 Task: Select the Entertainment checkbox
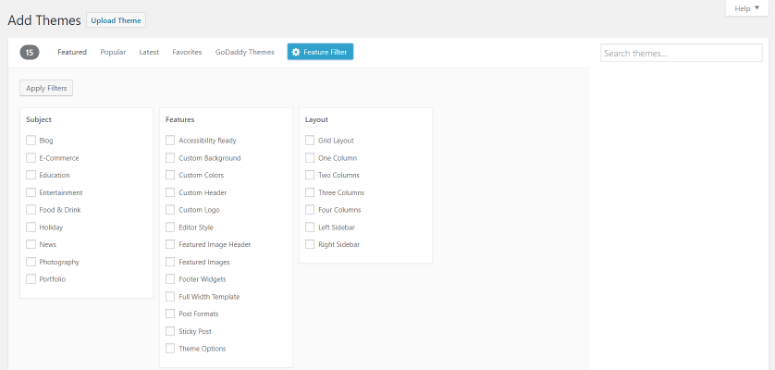pos(31,192)
